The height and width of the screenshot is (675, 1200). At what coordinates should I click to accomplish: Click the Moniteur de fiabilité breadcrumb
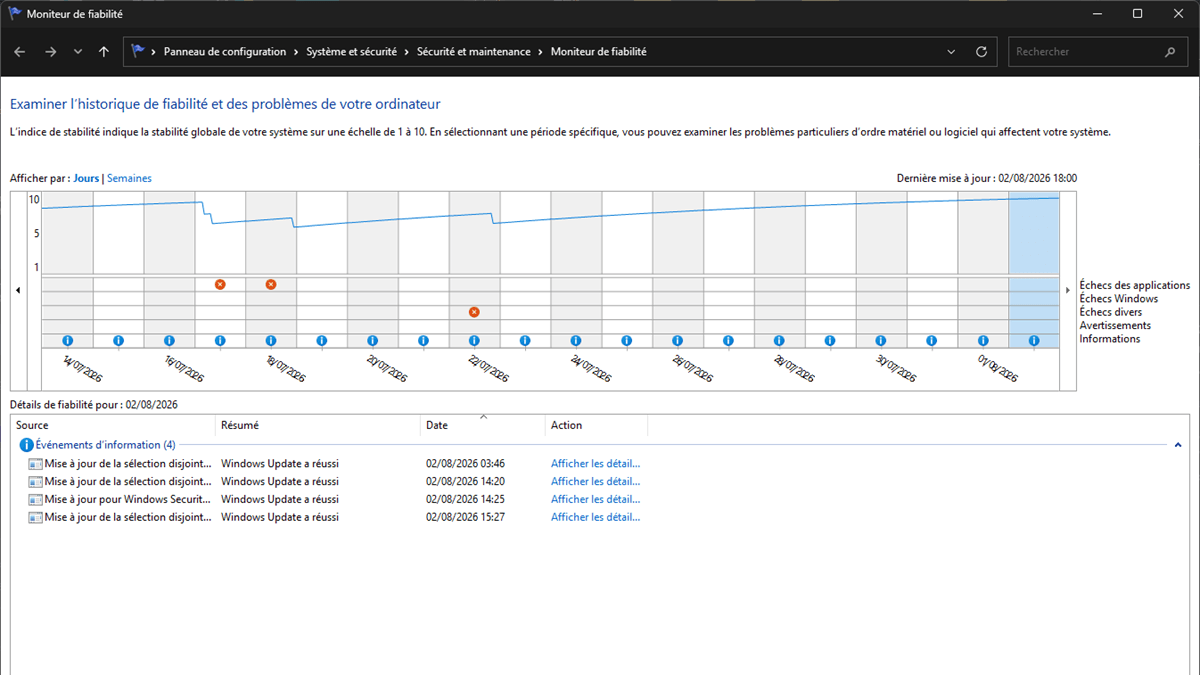(x=599, y=52)
